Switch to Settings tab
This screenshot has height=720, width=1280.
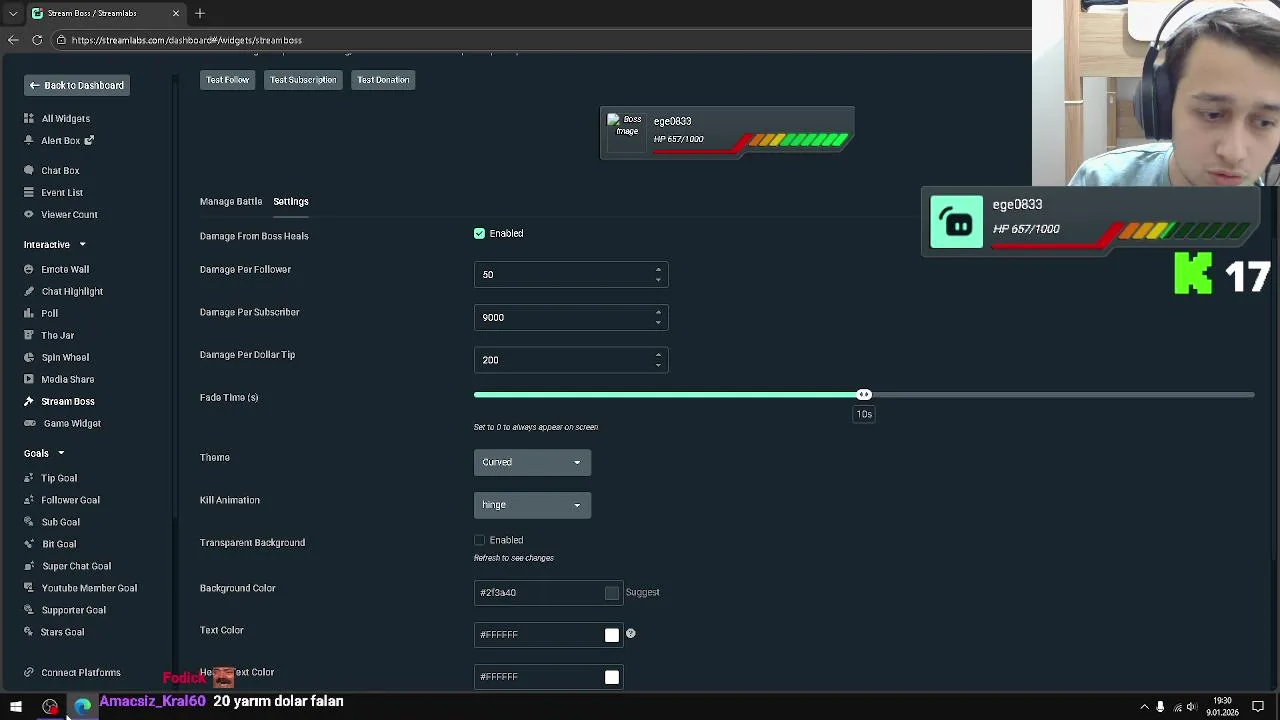291,201
